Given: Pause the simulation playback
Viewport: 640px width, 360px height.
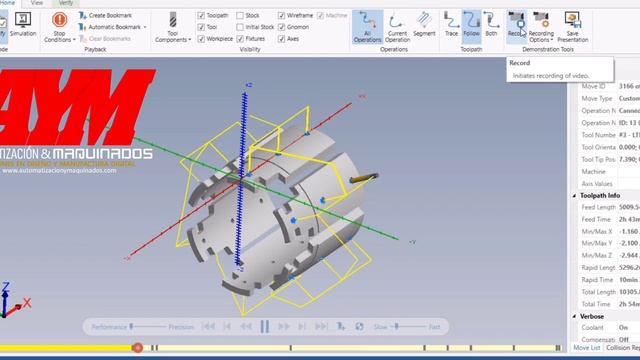Looking at the screenshot, I should pos(264,327).
